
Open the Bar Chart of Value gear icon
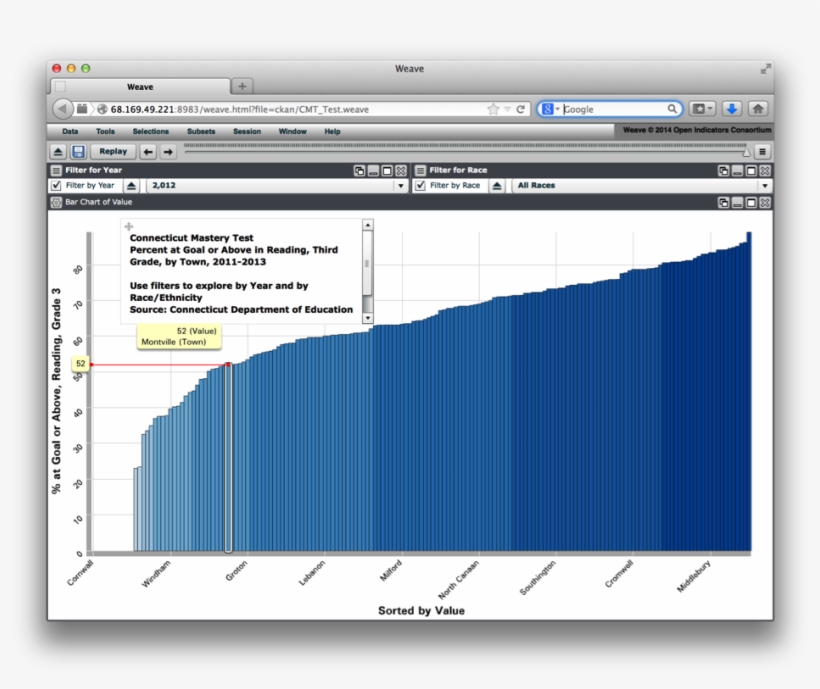click(55, 203)
